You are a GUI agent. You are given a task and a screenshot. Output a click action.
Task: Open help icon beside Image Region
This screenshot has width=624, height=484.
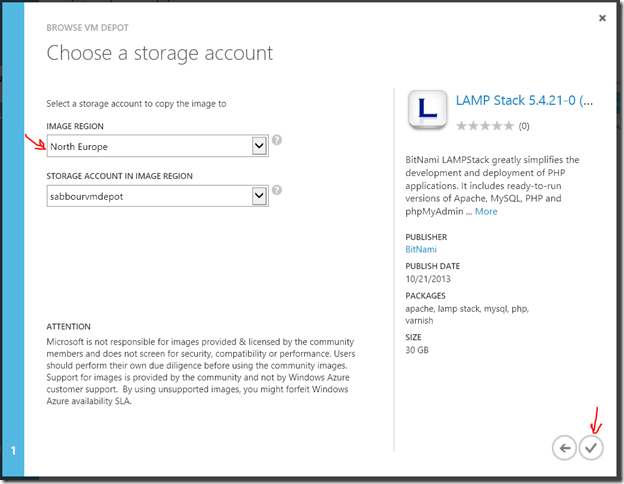click(x=277, y=140)
